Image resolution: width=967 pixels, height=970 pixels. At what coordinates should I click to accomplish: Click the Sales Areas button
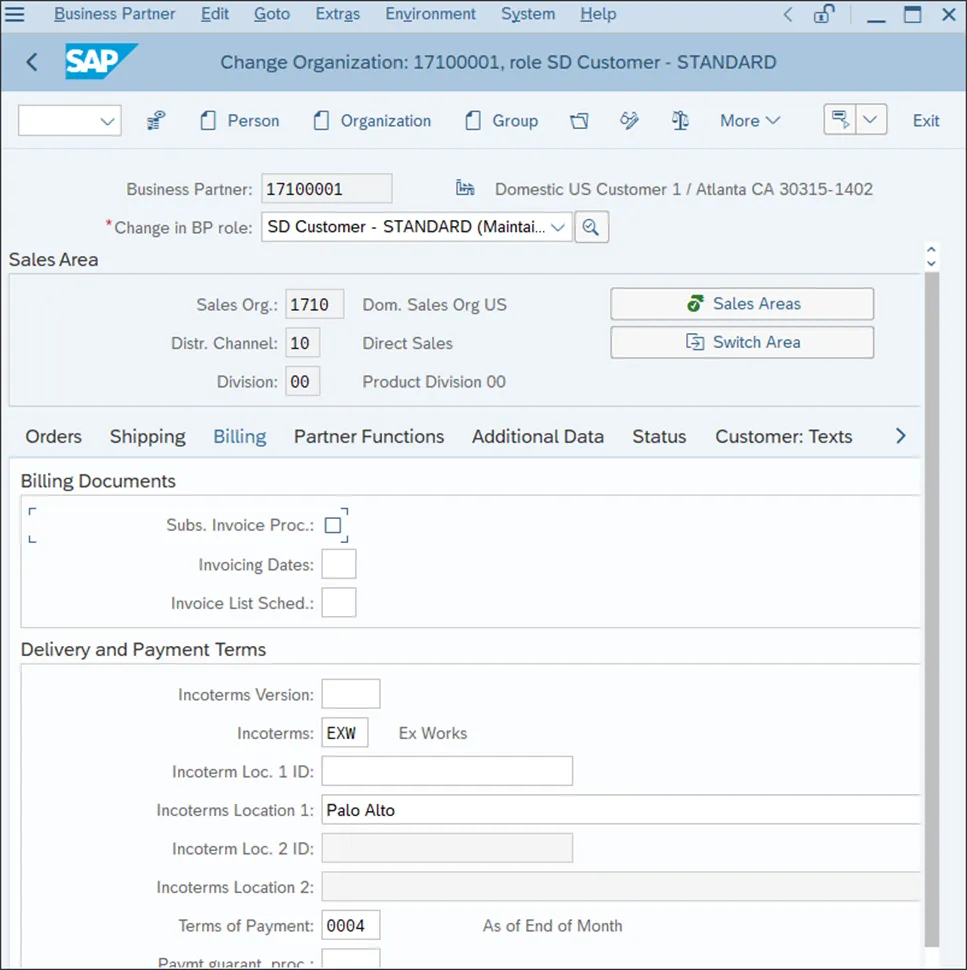click(x=742, y=304)
